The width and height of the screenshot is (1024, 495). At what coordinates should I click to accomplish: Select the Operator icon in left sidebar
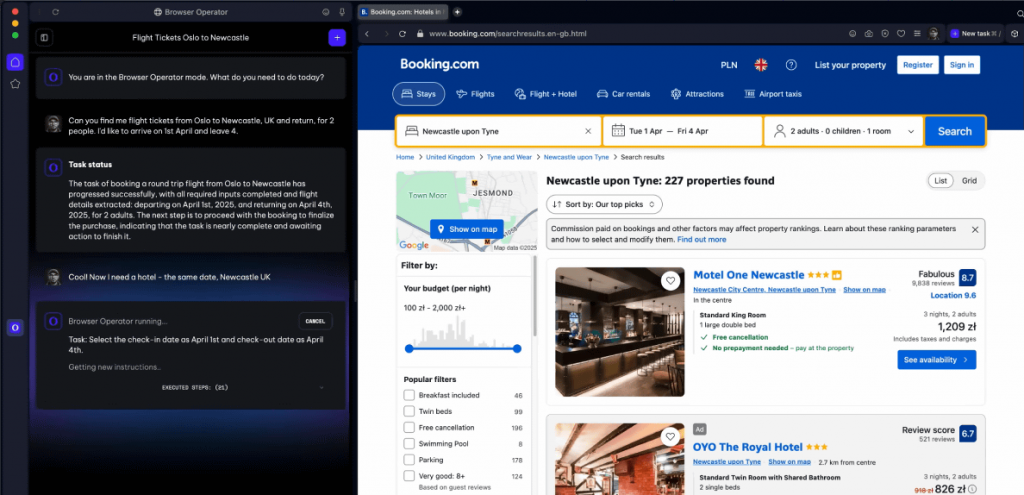(15, 327)
